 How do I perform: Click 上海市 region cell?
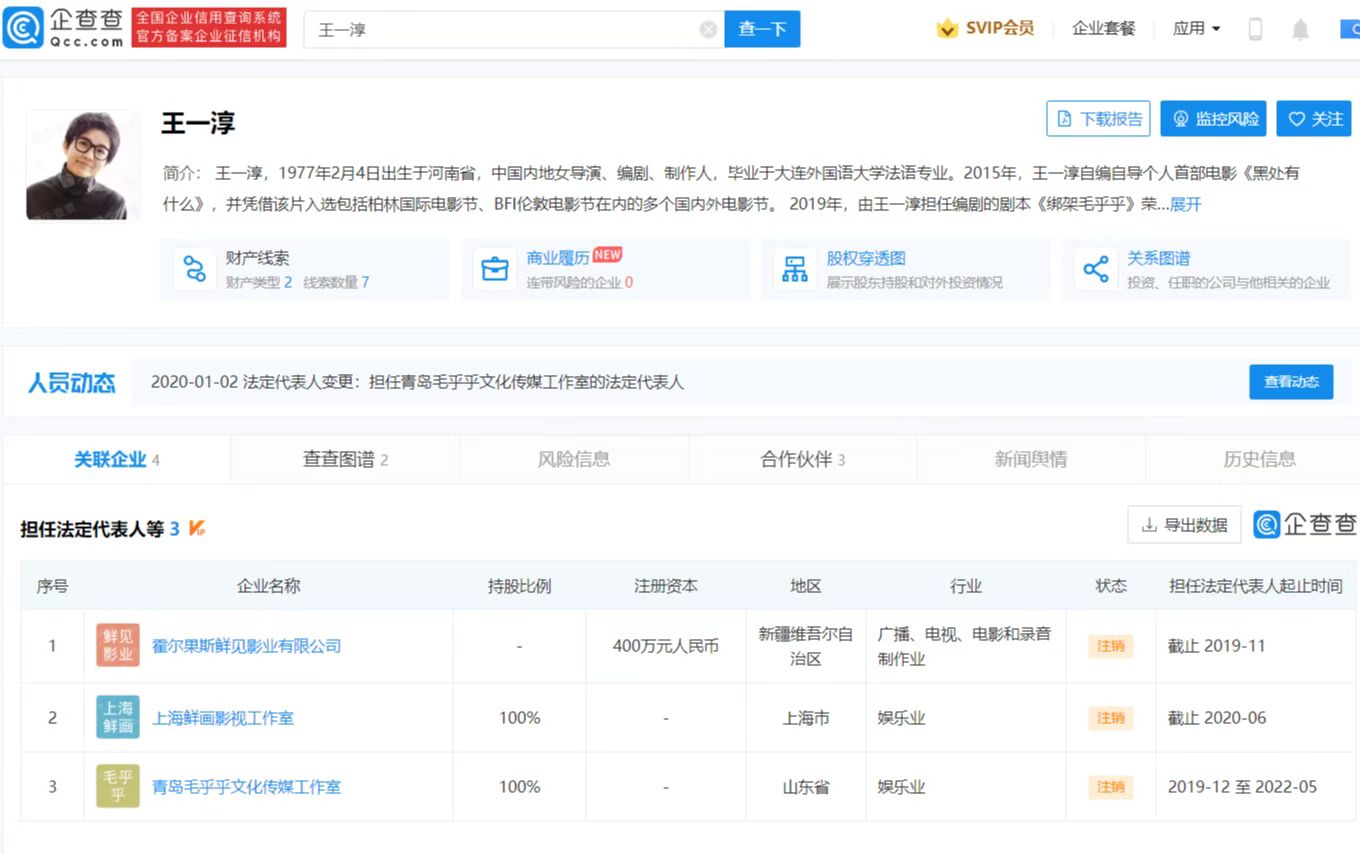806,718
